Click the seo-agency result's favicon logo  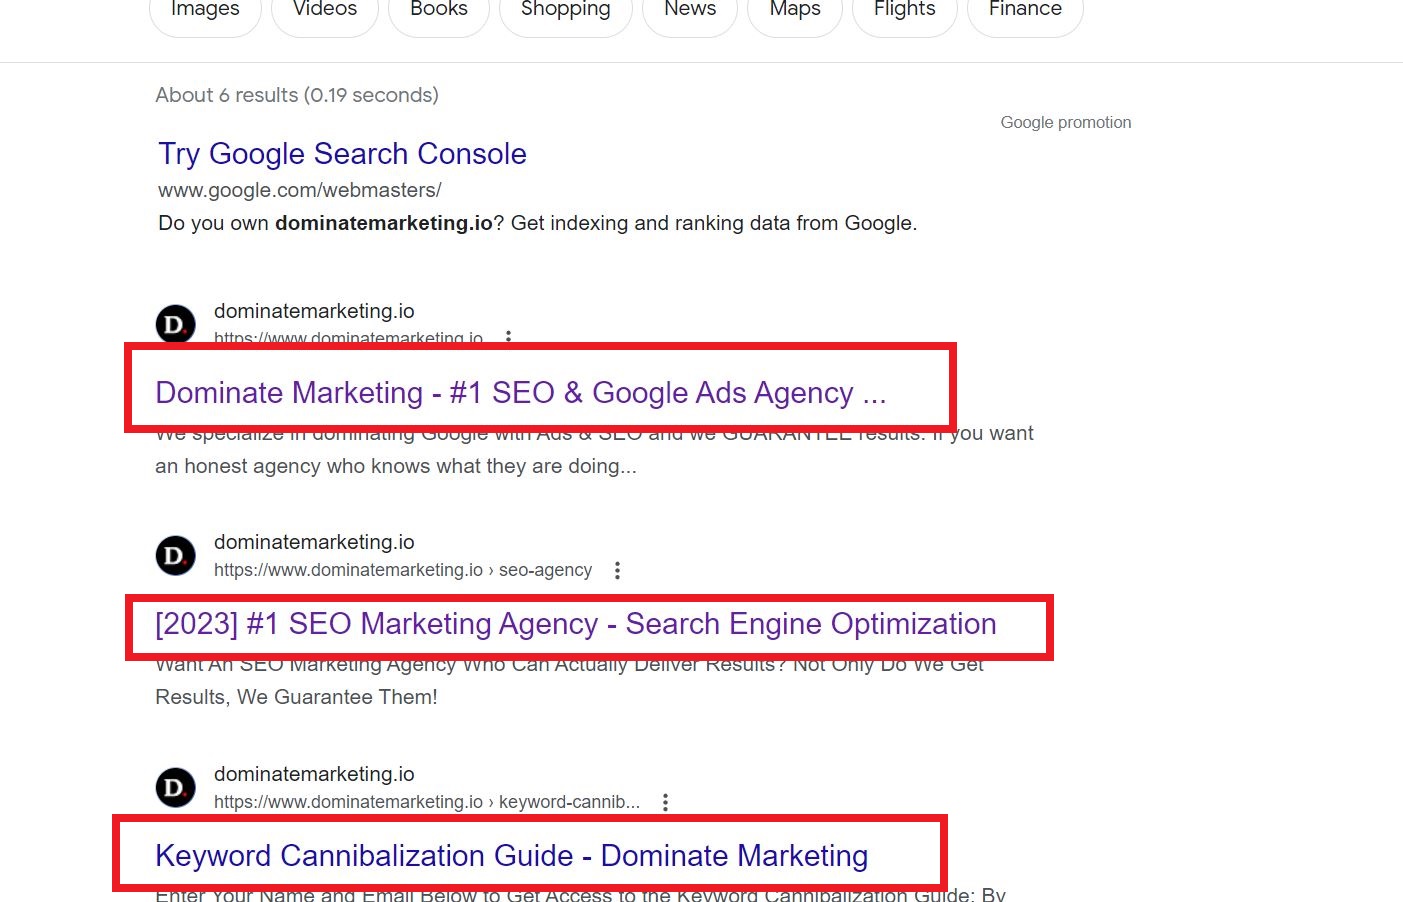pyautogui.click(x=175, y=555)
